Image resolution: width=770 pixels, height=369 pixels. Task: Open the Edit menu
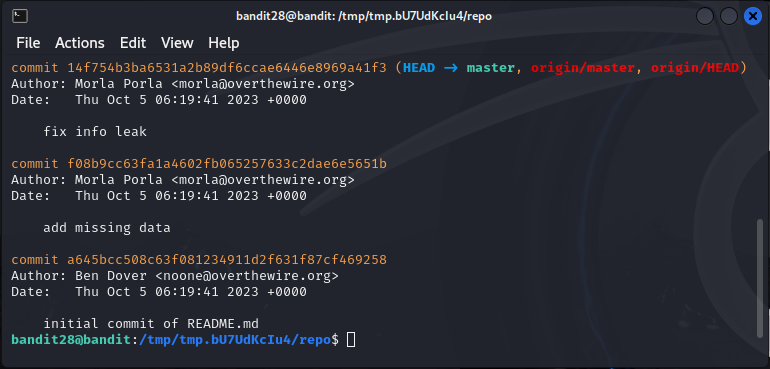[x=133, y=43]
